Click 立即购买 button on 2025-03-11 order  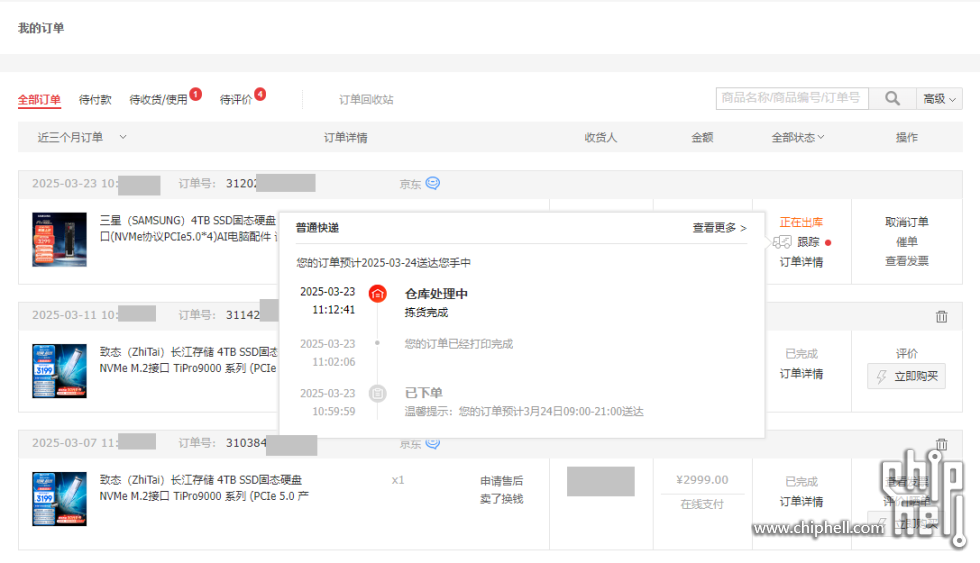906,376
